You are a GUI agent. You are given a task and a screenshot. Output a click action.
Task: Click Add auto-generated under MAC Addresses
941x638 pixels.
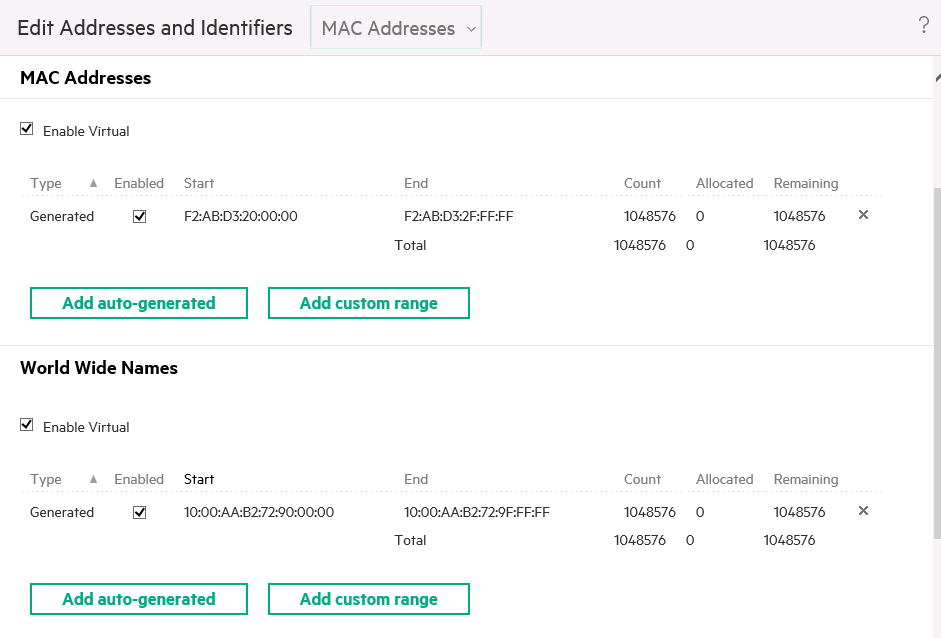[x=138, y=302]
